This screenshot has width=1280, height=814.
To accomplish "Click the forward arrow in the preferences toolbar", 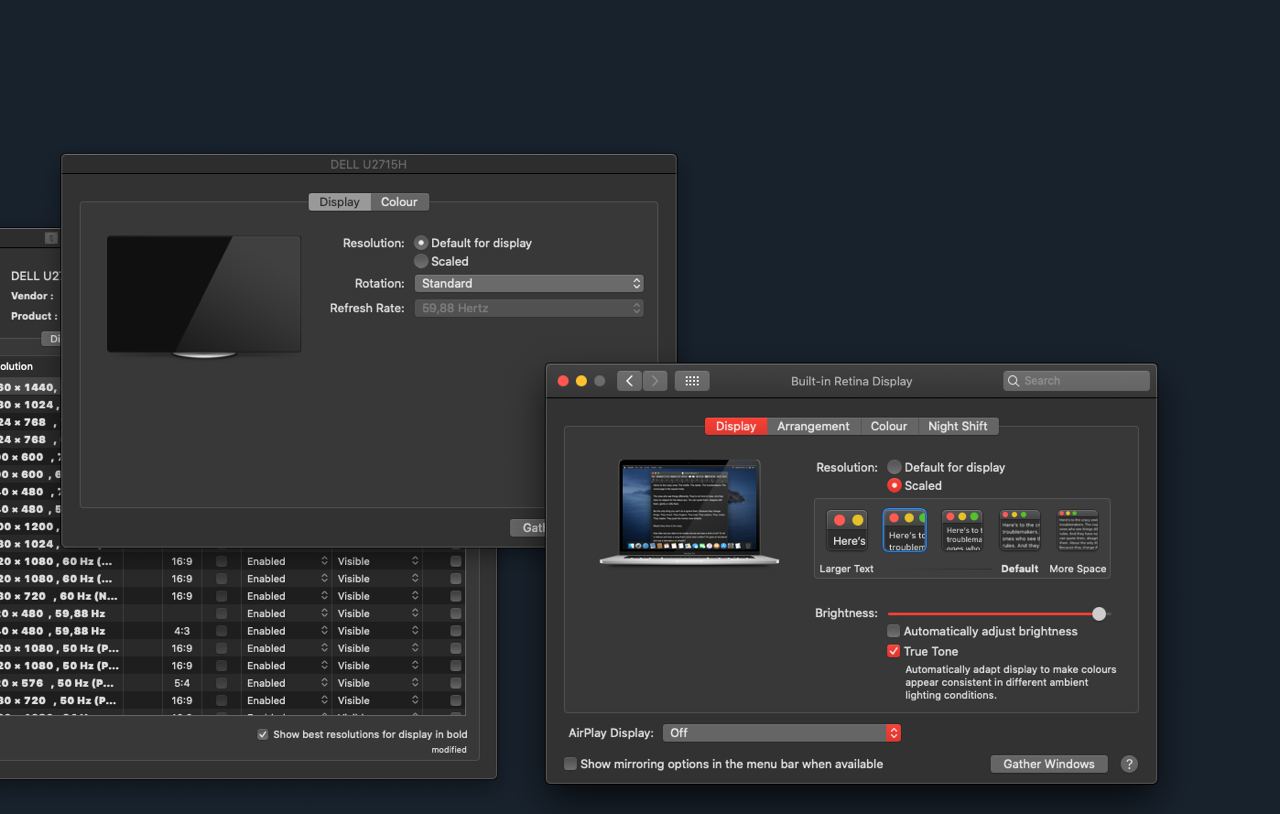I will click(x=655, y=381).
